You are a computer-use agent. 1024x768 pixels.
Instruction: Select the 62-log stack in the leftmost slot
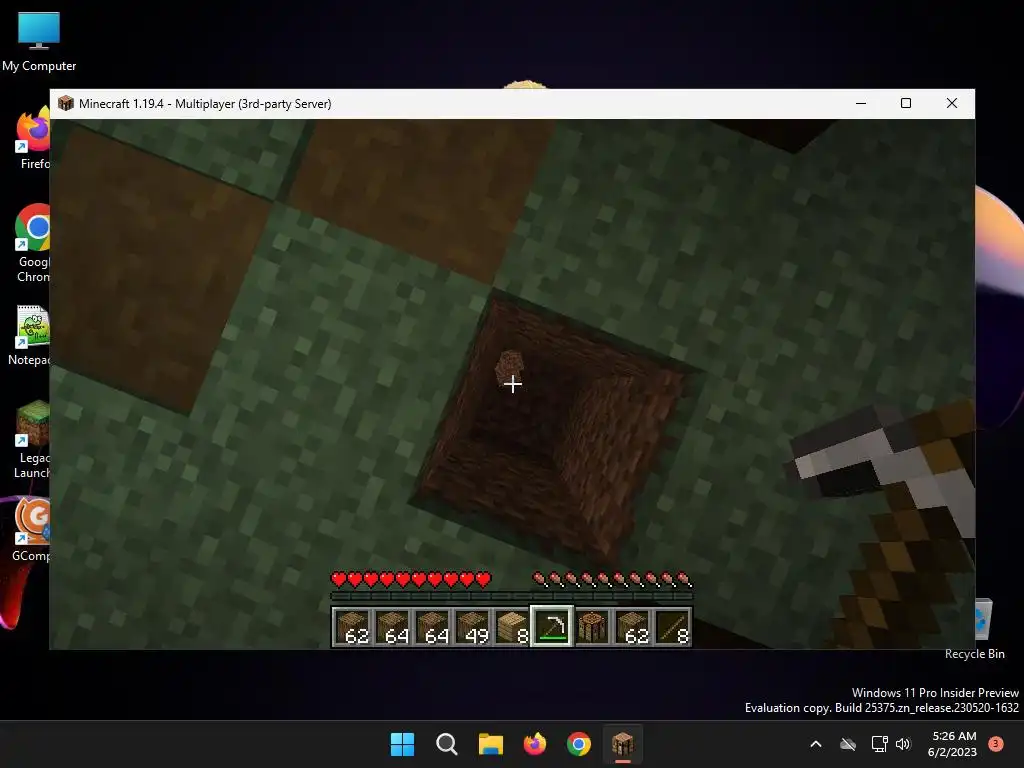pos(352,626)
